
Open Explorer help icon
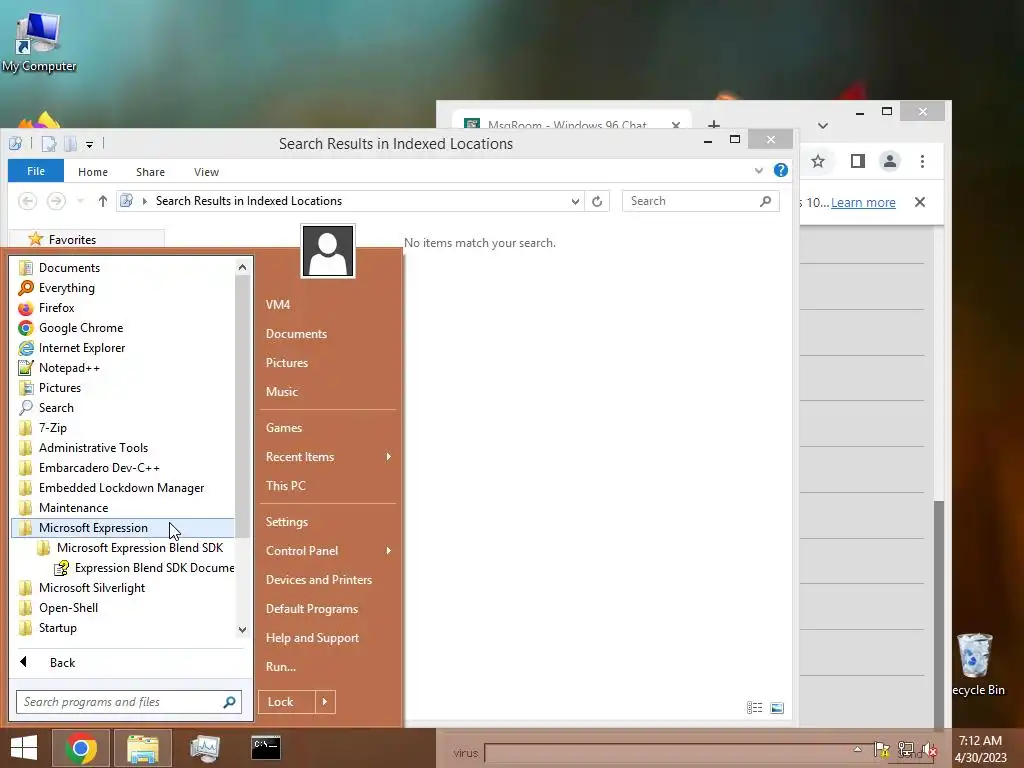[x=780, y=170]
